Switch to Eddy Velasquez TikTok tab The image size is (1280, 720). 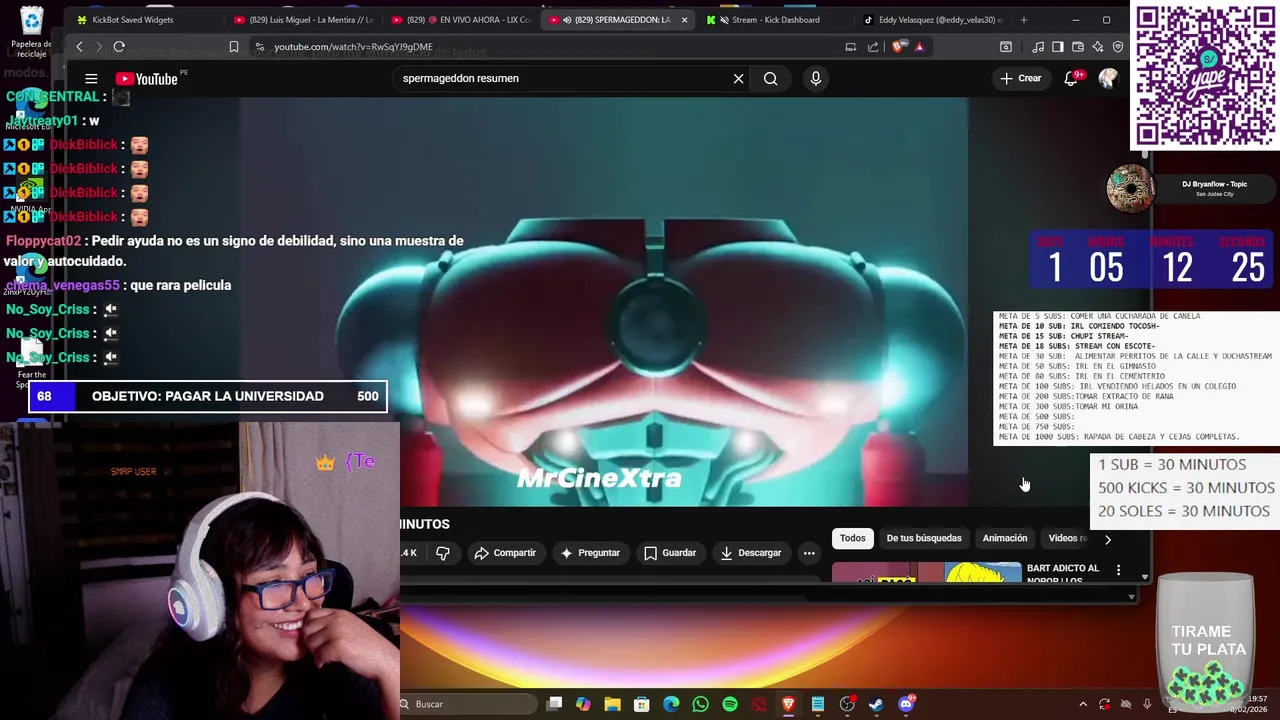coord(932,19)
